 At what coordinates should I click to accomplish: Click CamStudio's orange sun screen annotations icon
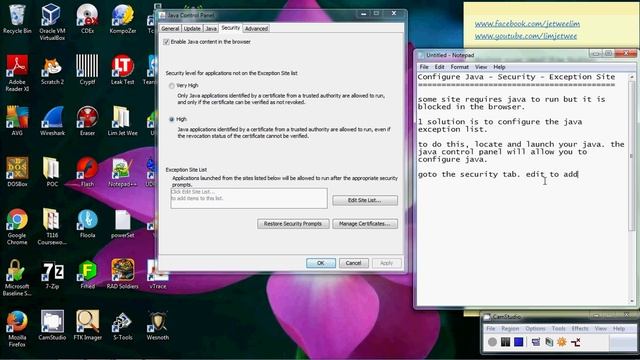pyautogui.click(x=562, y=342)
